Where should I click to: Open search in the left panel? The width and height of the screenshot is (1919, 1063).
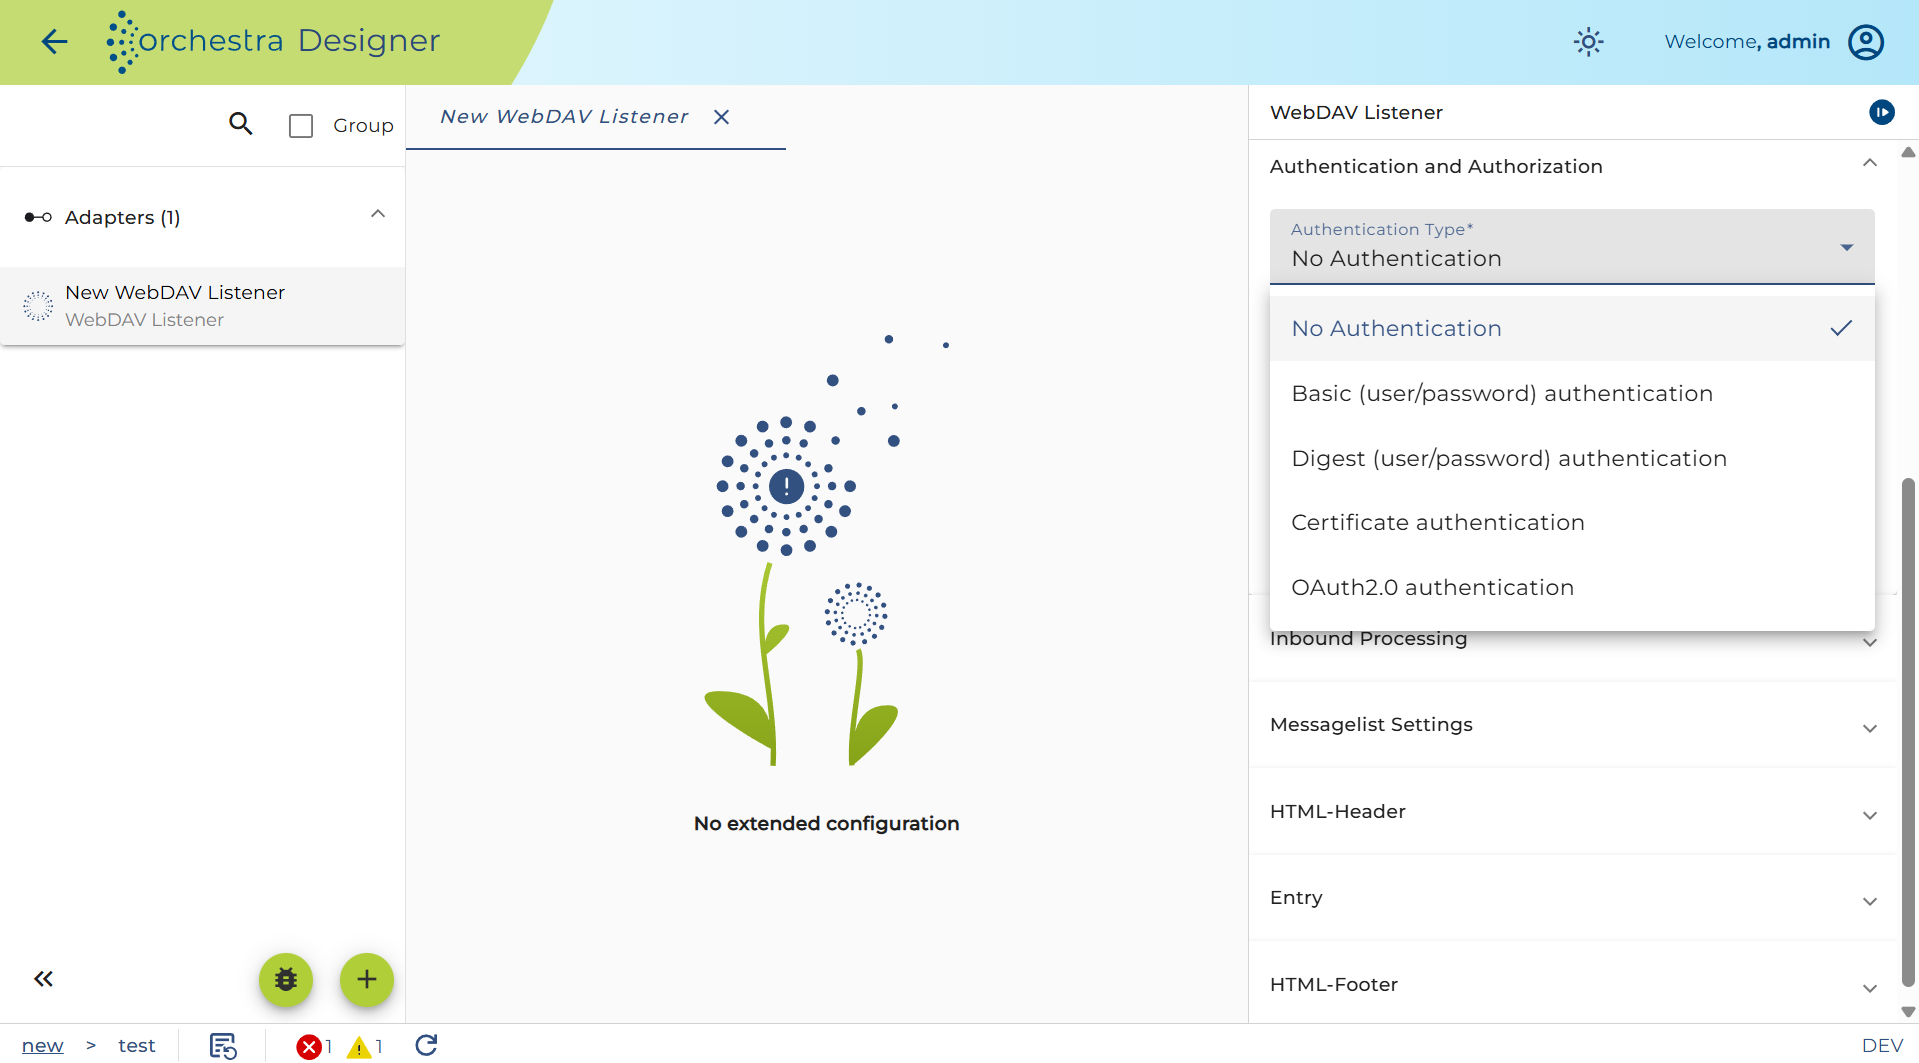pyautogui.click(x=241, y=124)
